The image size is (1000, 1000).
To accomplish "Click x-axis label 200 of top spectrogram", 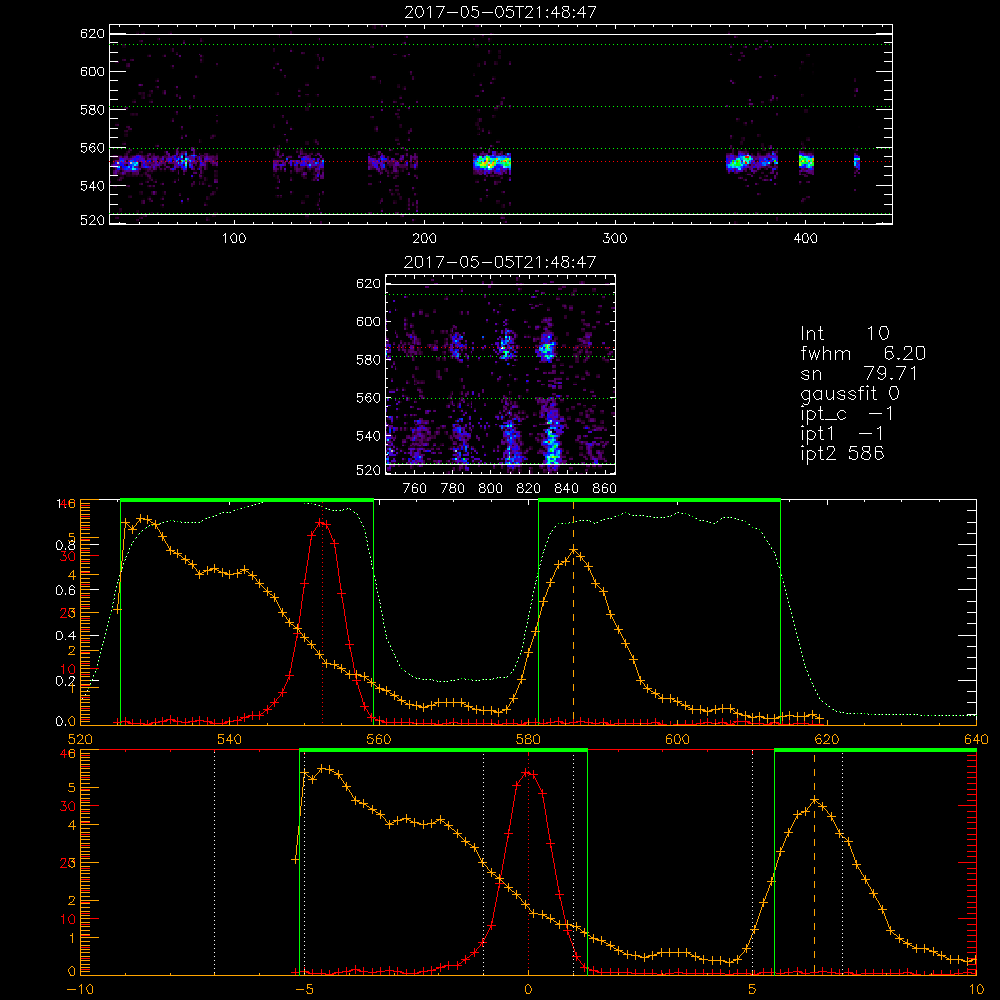I will 424,239.
